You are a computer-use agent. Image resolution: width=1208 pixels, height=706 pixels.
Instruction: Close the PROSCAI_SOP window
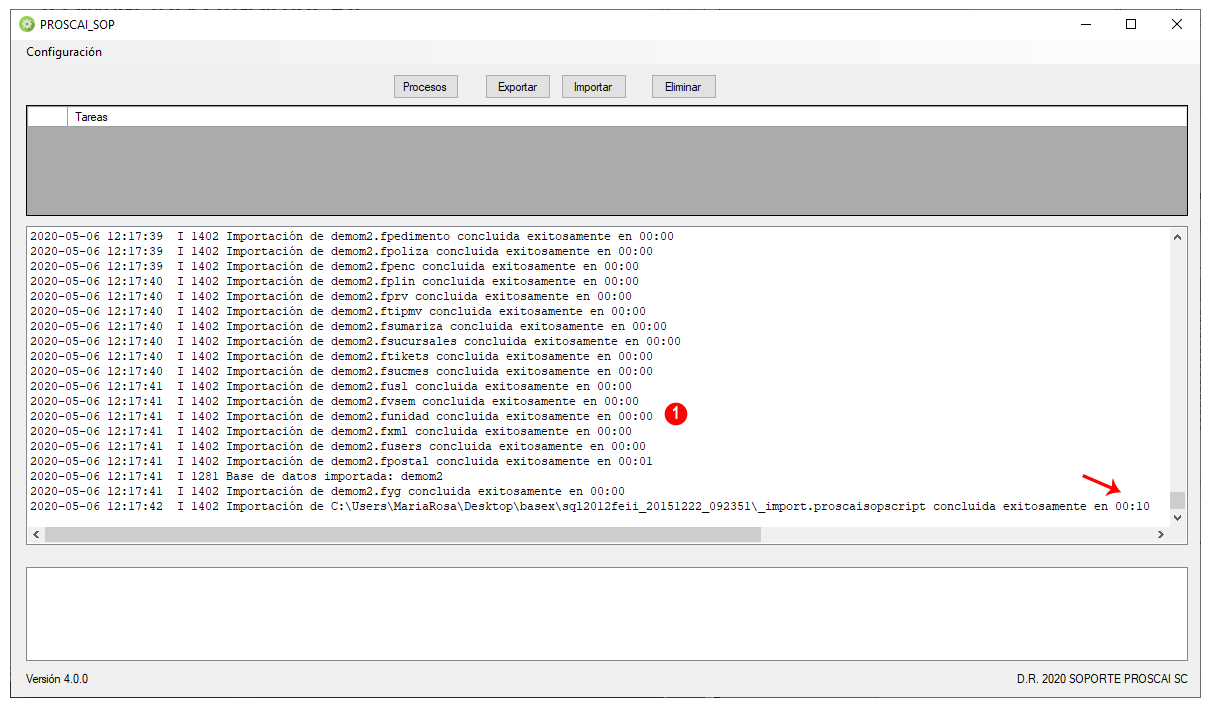pyautogui.click(x=1177, y=24)
